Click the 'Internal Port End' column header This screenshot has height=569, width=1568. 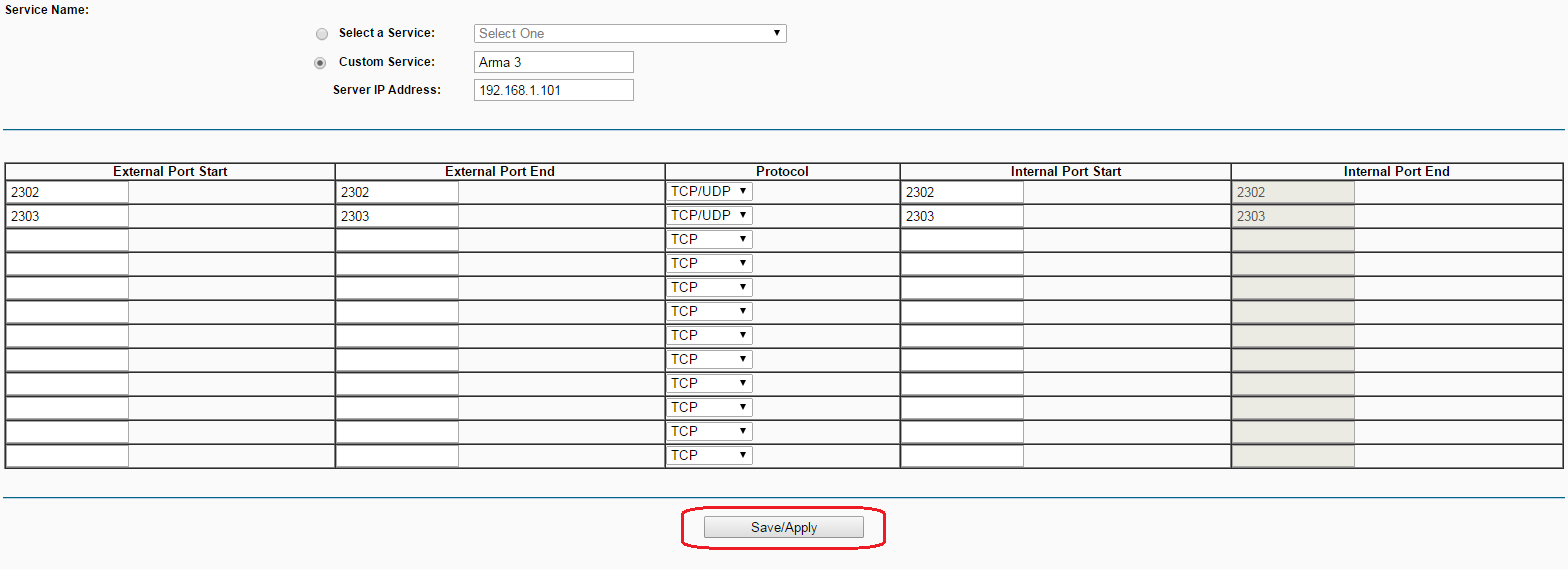1397,172
